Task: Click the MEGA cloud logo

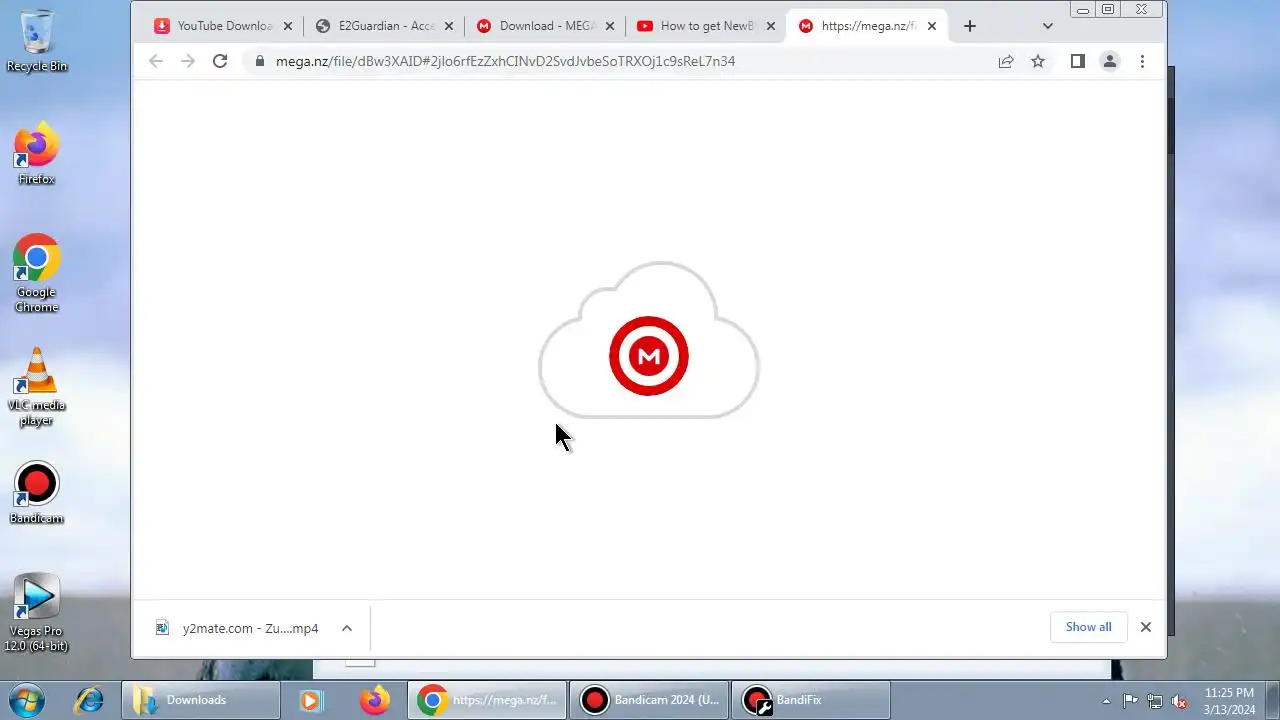Action: tap(649, 341)
